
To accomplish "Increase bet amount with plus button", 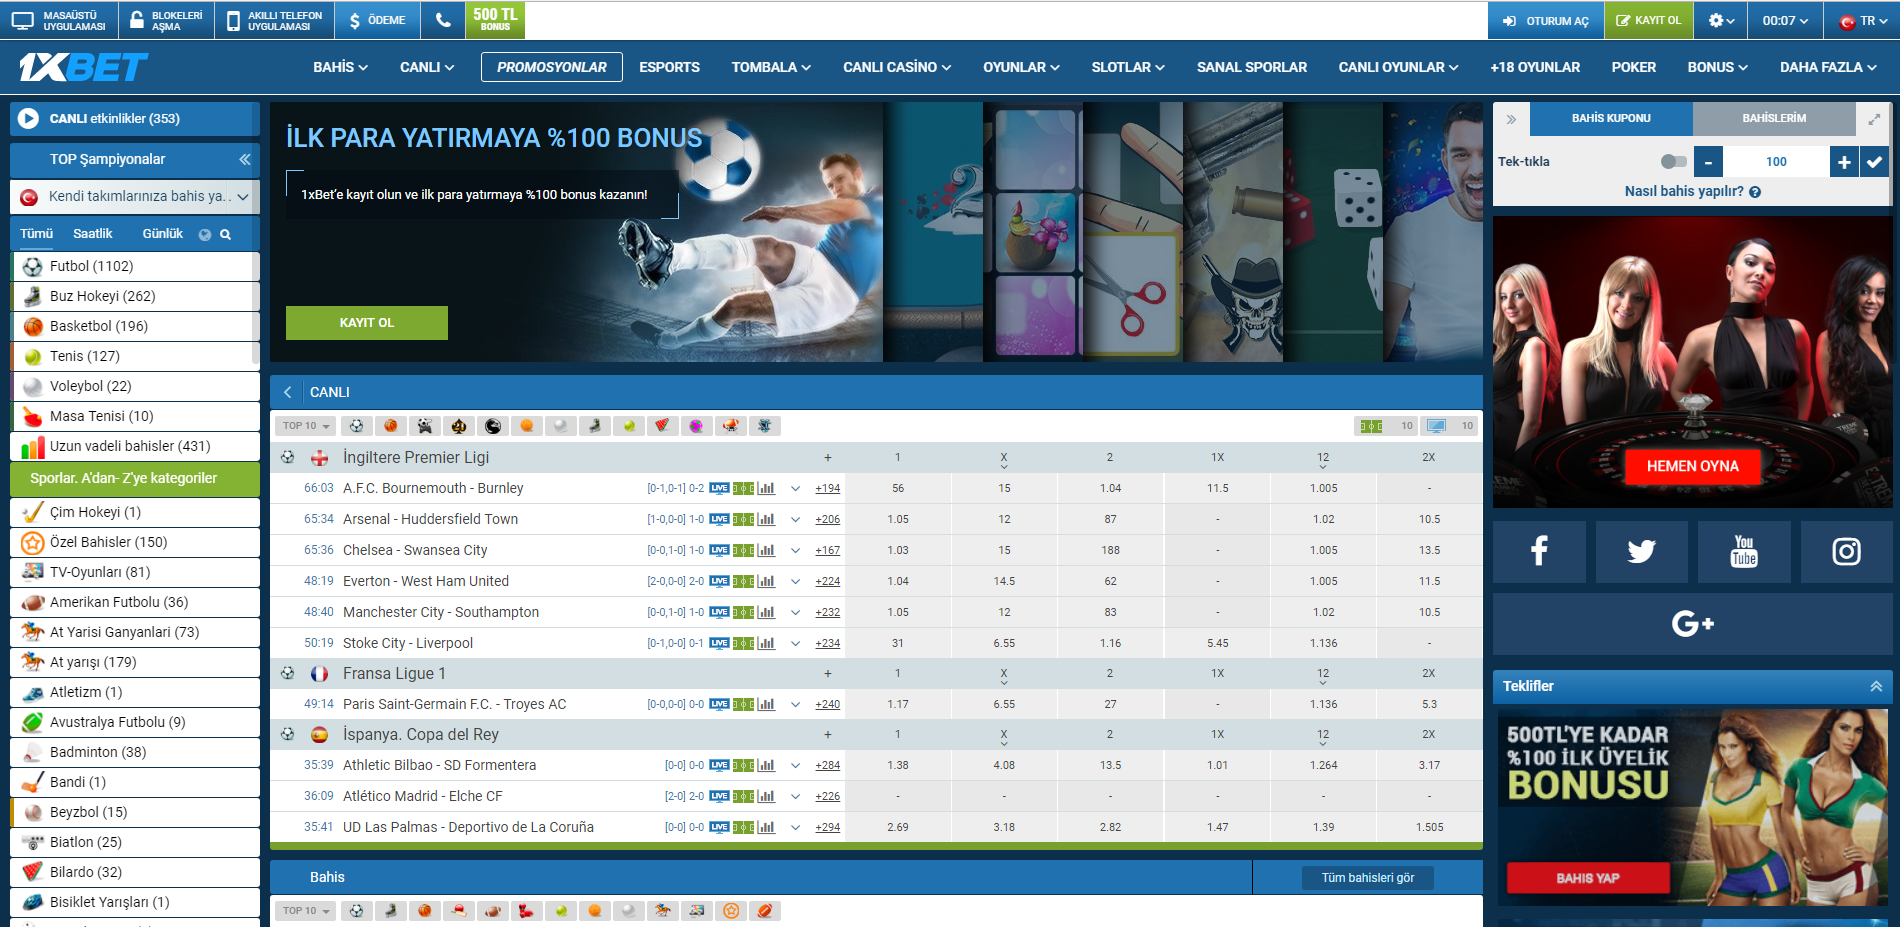I will pos(1844,162).
